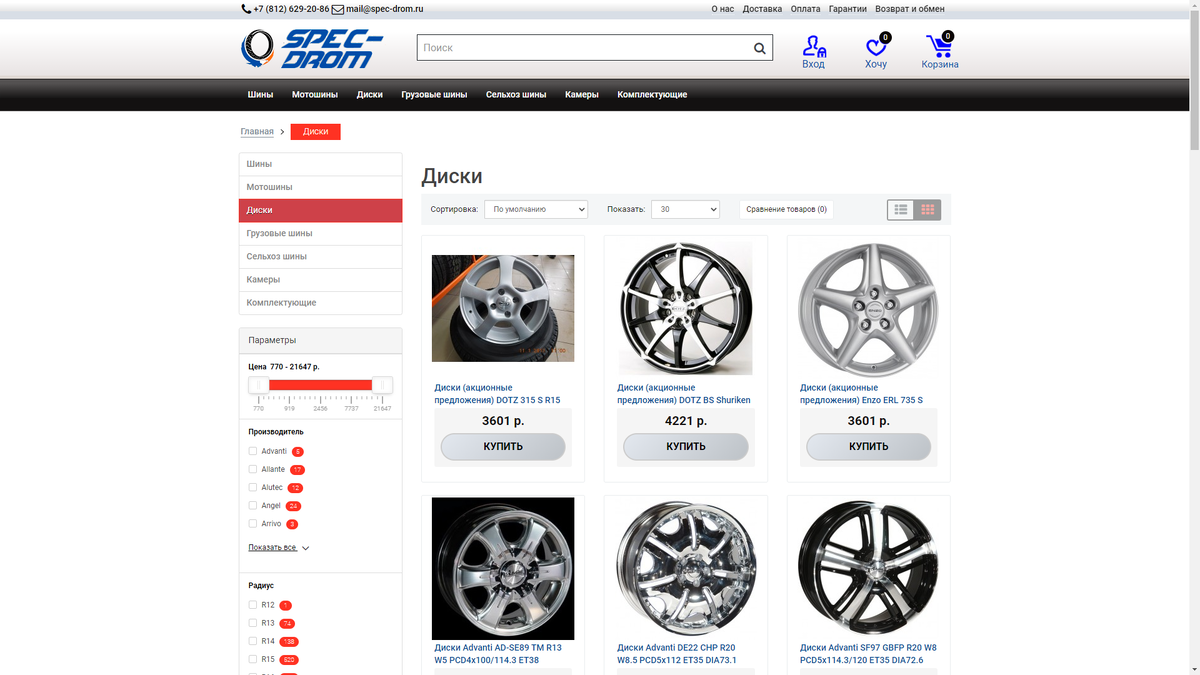Select Диски in the sidebar categories

320,210
